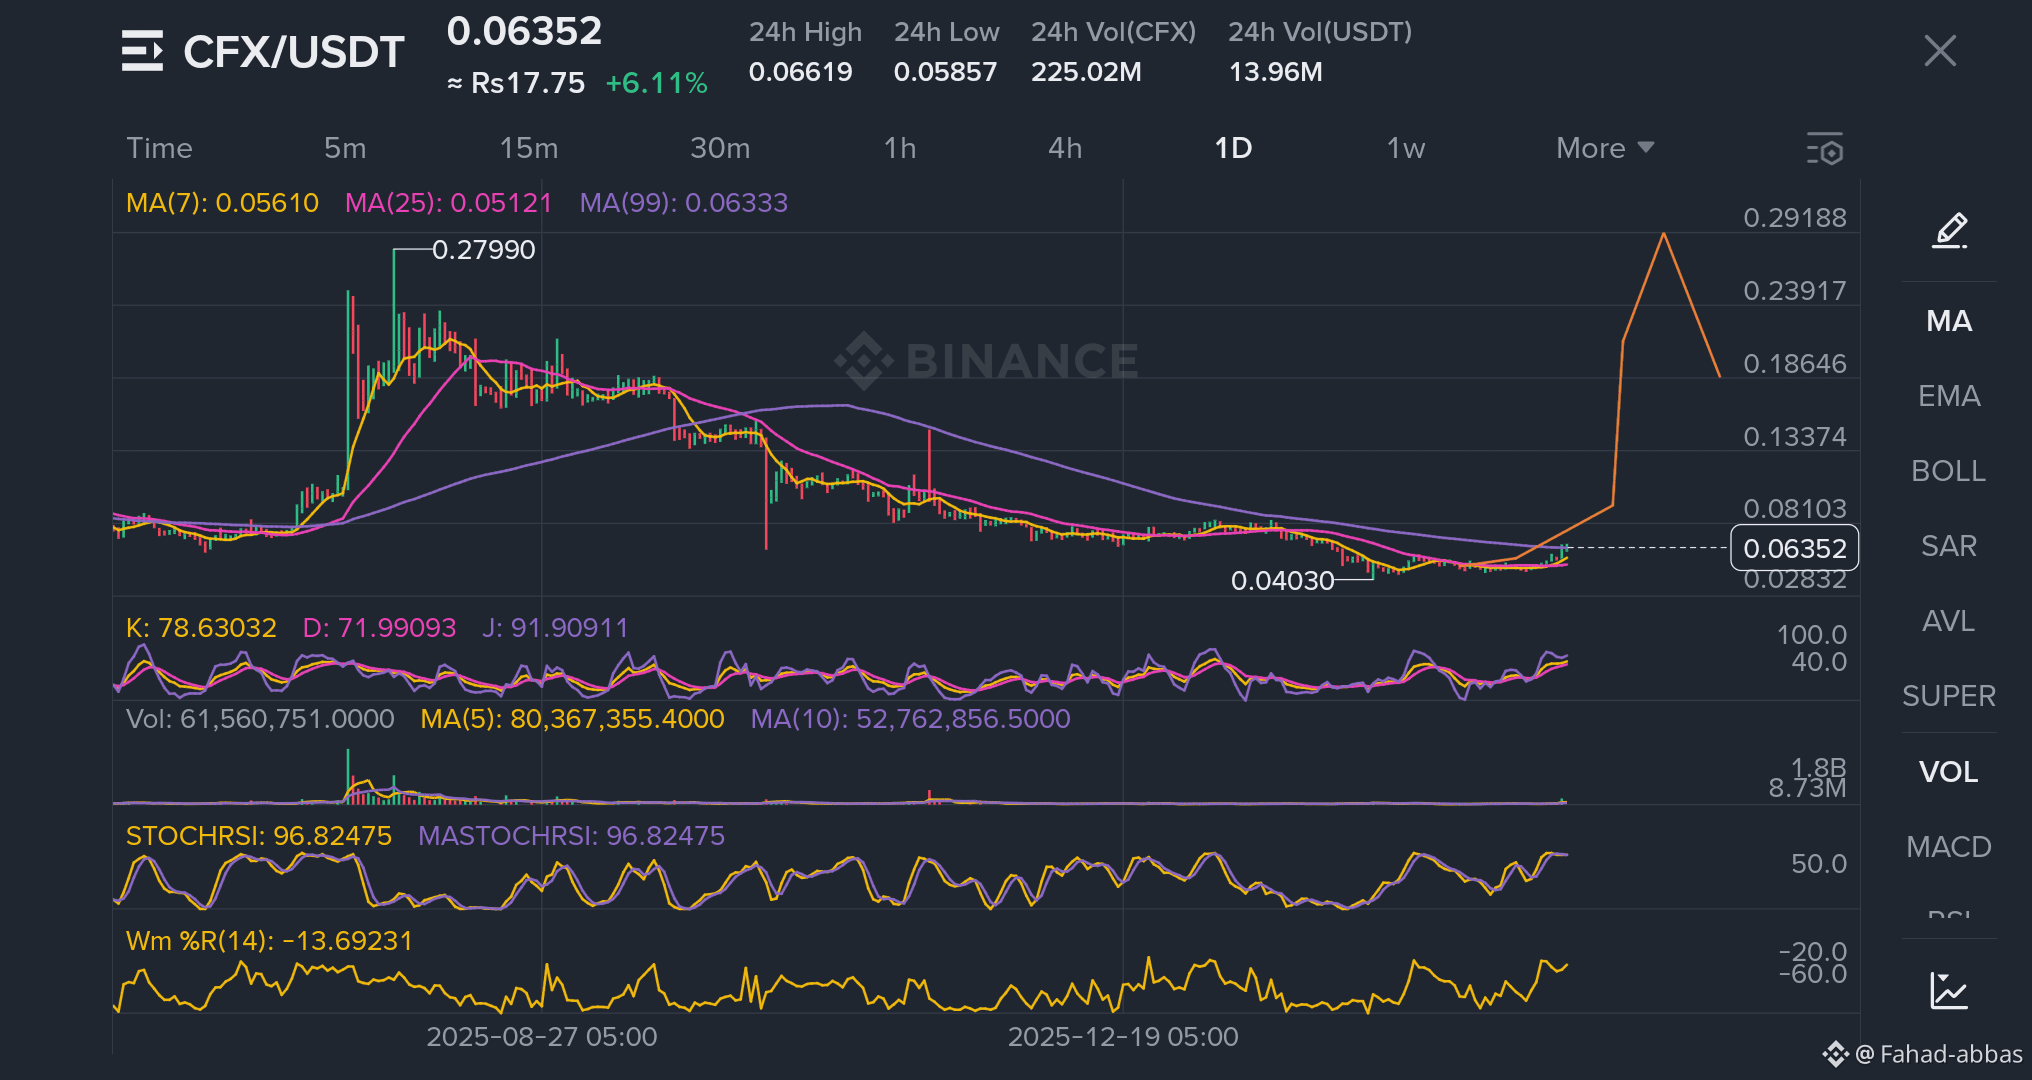
Task: Click the 0.06352 price tag on axis
Action: pos(1794,548)
